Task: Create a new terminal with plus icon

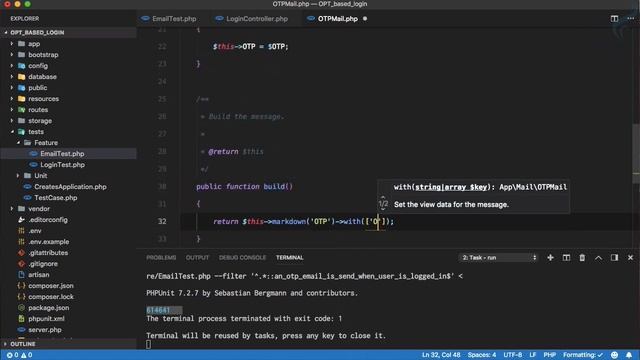Action: click(550, 258)
